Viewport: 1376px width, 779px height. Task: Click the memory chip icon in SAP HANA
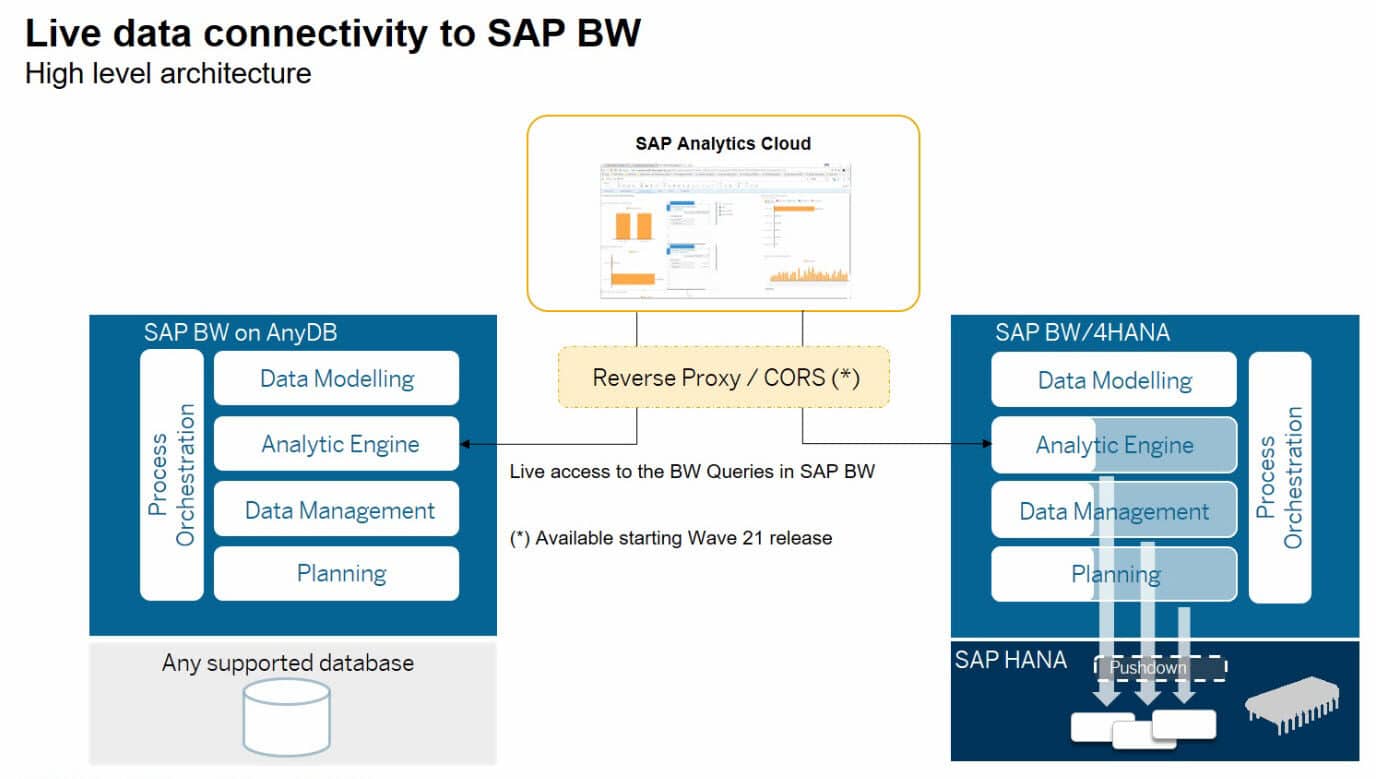1291,700
